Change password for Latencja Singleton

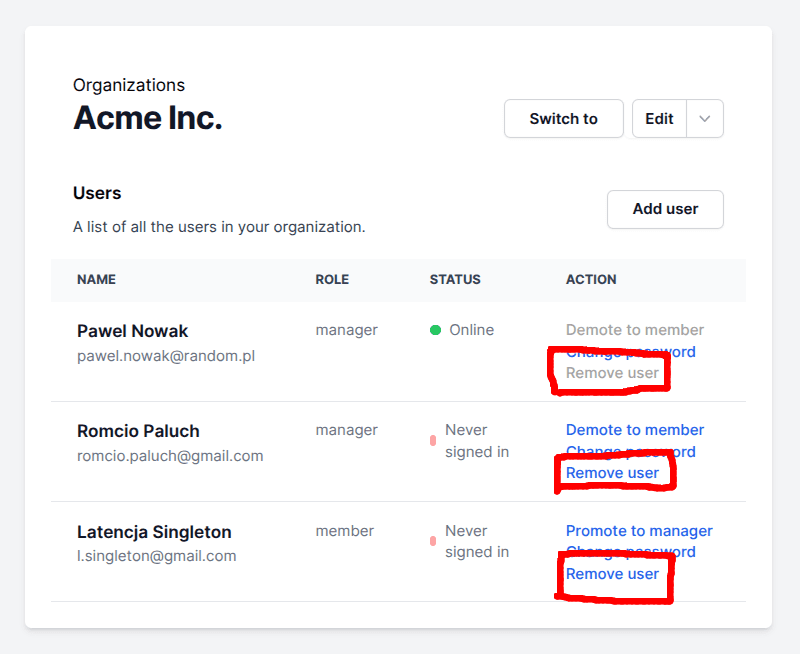[630, 552]
